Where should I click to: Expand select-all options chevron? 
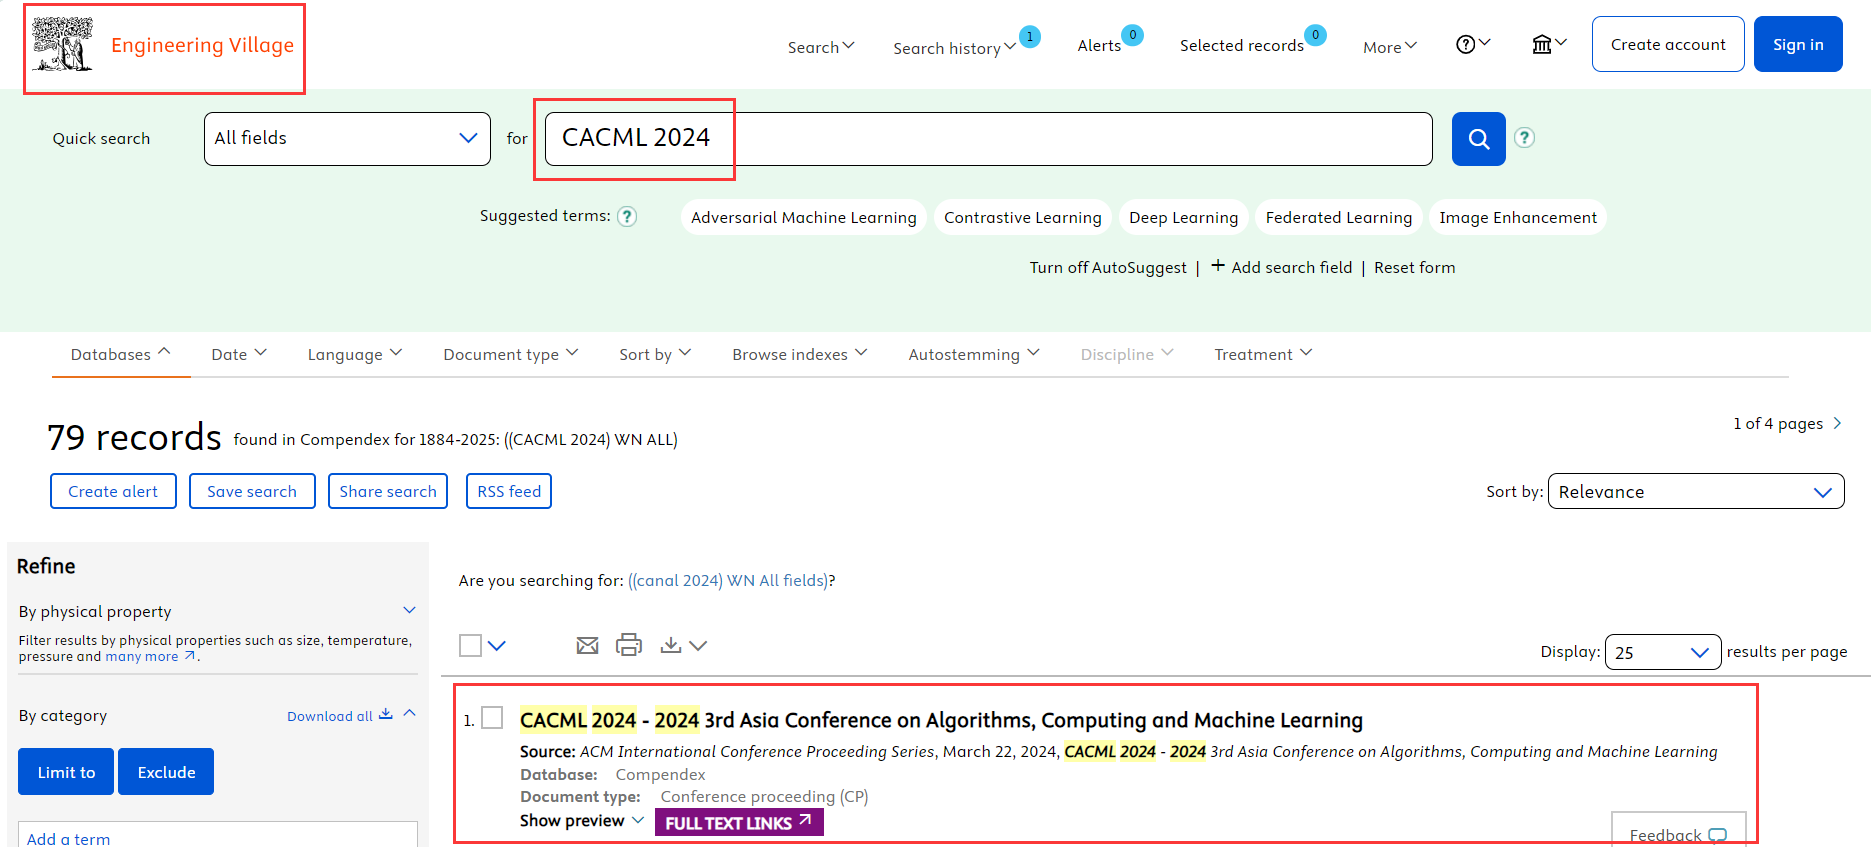pyautogui.click(x=497, y=646)
